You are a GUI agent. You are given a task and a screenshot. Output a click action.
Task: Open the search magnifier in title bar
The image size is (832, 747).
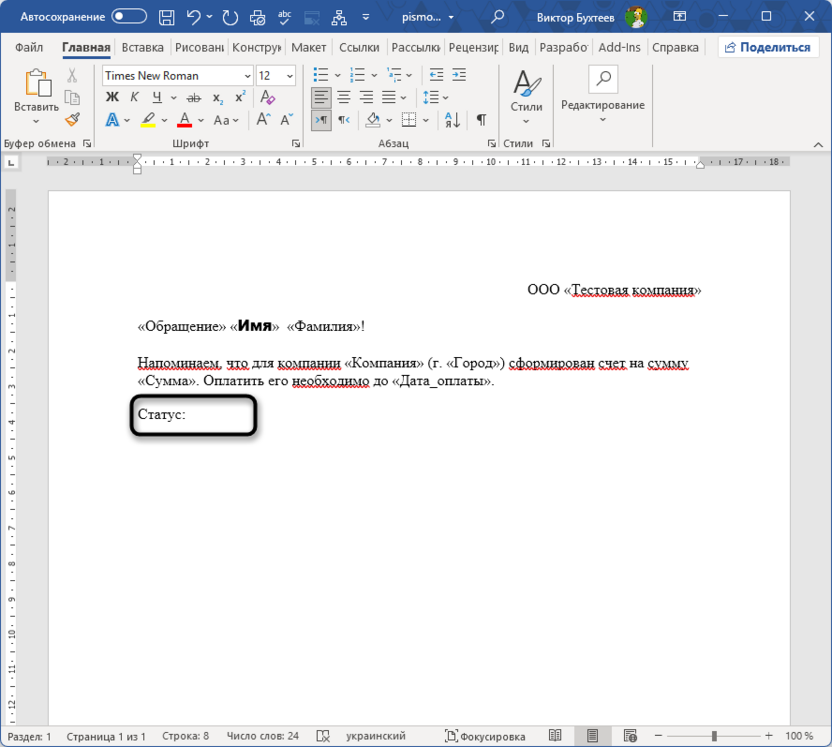coord(497,17)
